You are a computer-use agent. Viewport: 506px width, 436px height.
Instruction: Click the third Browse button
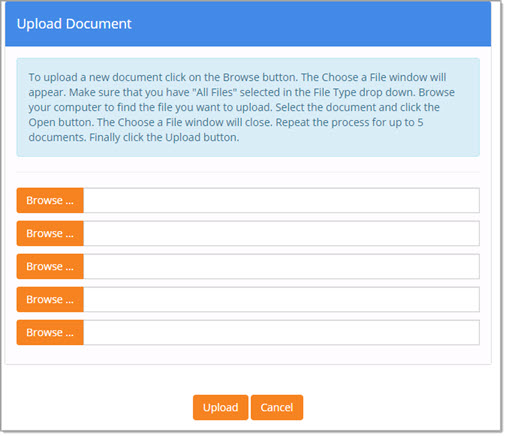click(x=50, y=266)
